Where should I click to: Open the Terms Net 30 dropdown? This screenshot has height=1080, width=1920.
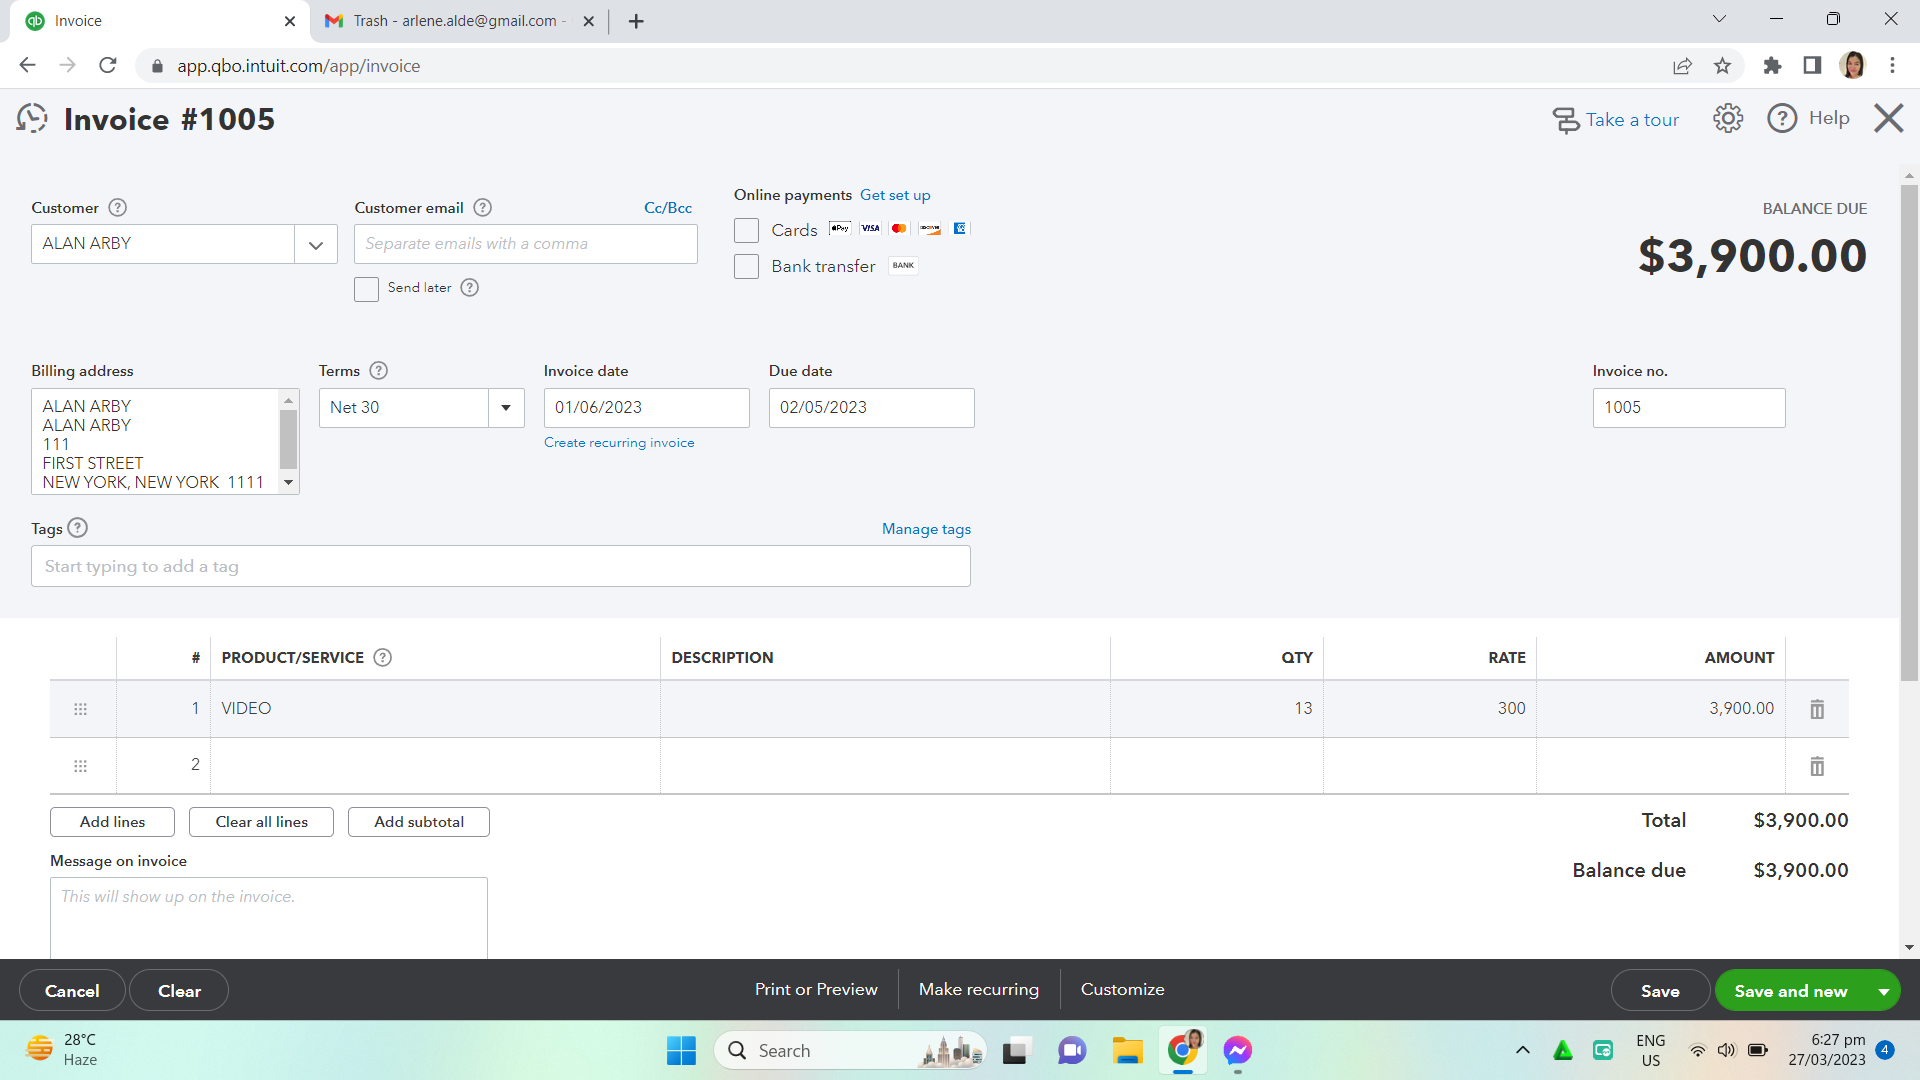coord(506,408)
